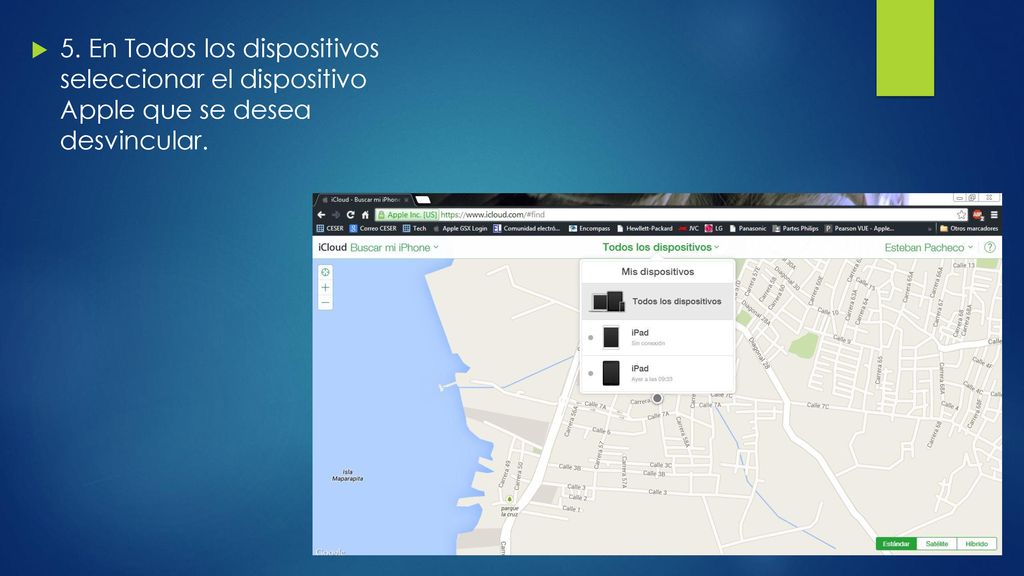Viewport: 1024px width, 576px height.
Task: Open the Encompass bookmark
Action: pos(589,229)
